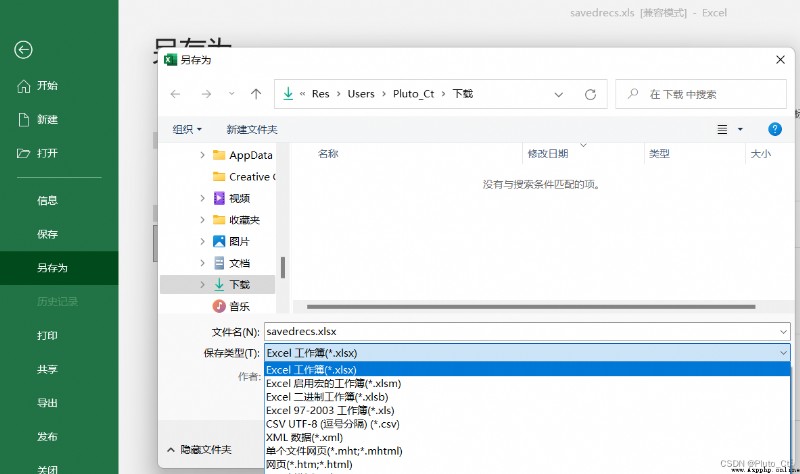Click the blue help question mark icon
The height and width of the screenshot is (474, 800).
pyautogui.click(x=775, y=129)
